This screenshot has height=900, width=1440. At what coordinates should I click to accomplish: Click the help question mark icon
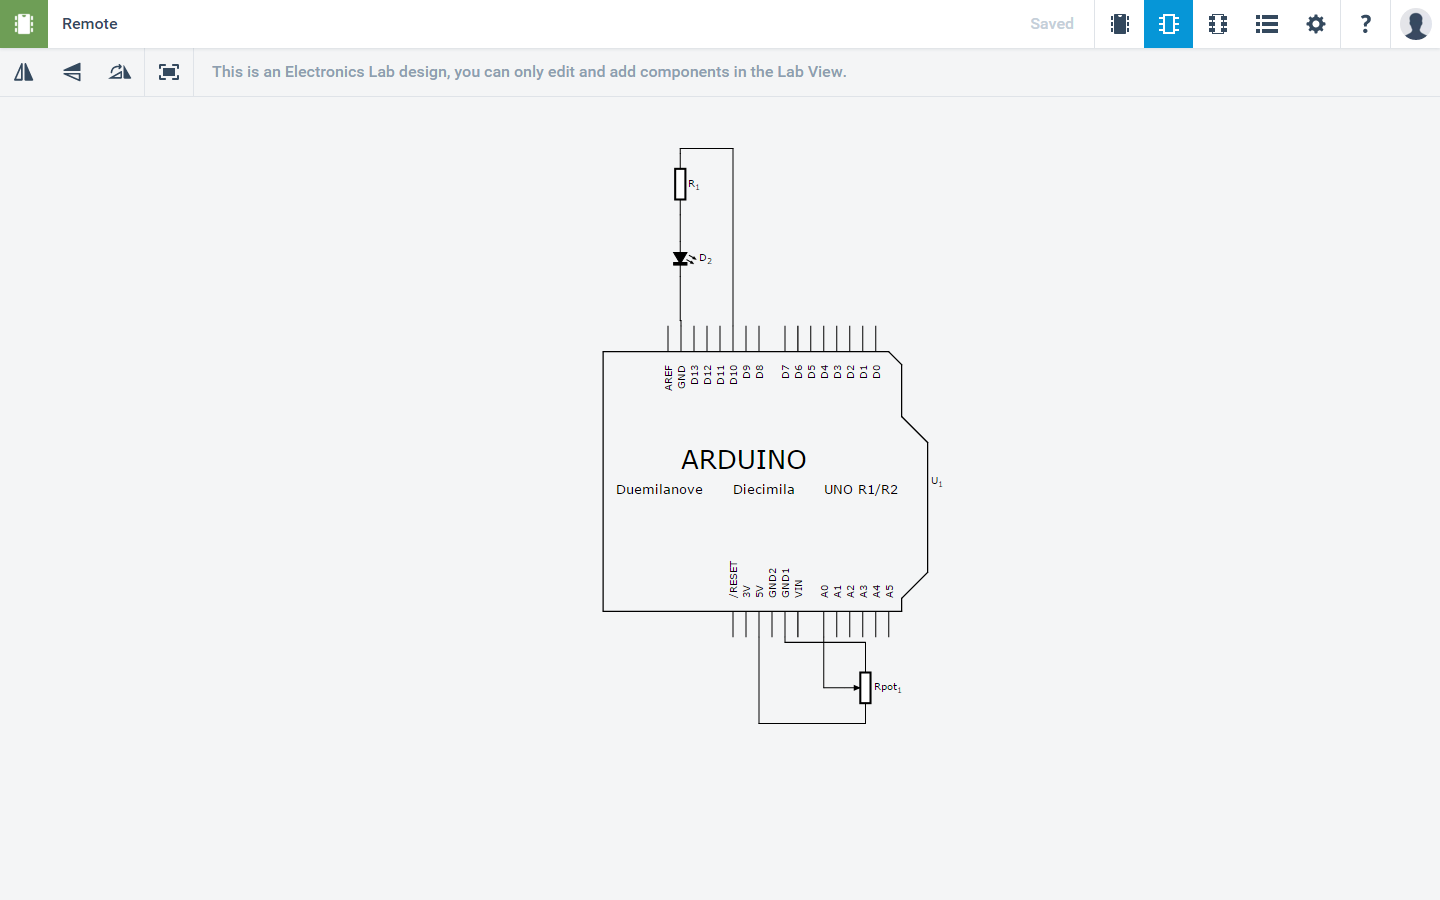click(x=1365, y=24)
